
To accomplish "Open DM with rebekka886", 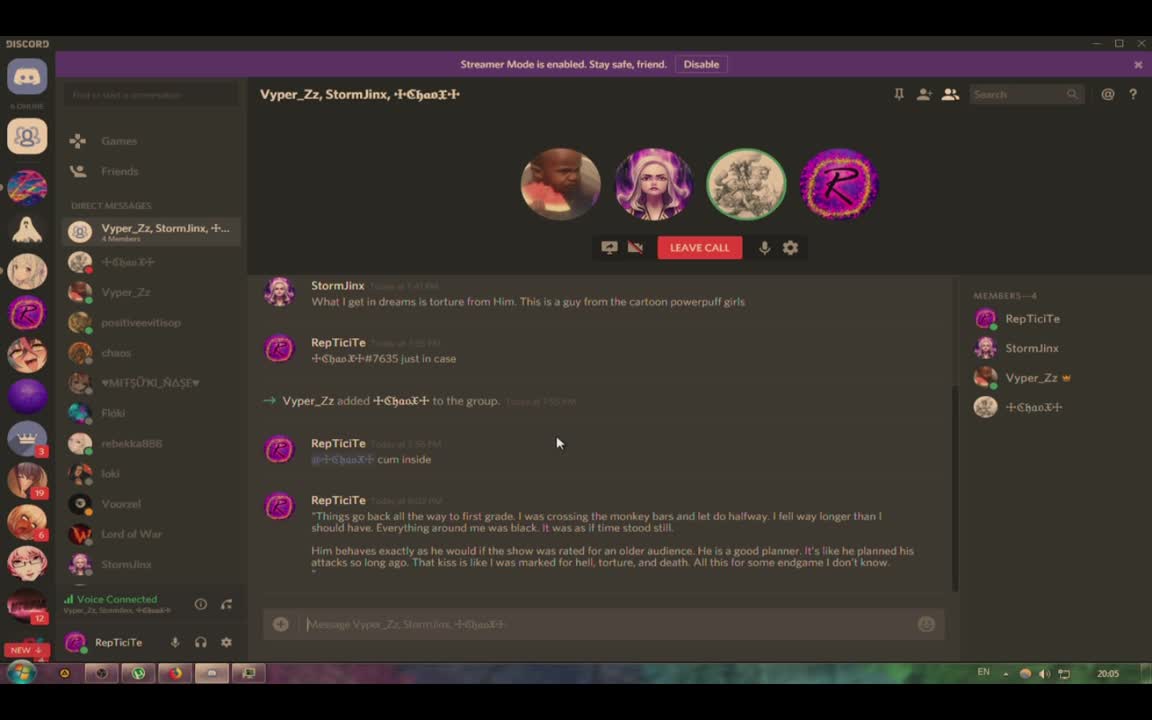I will 151,444.
